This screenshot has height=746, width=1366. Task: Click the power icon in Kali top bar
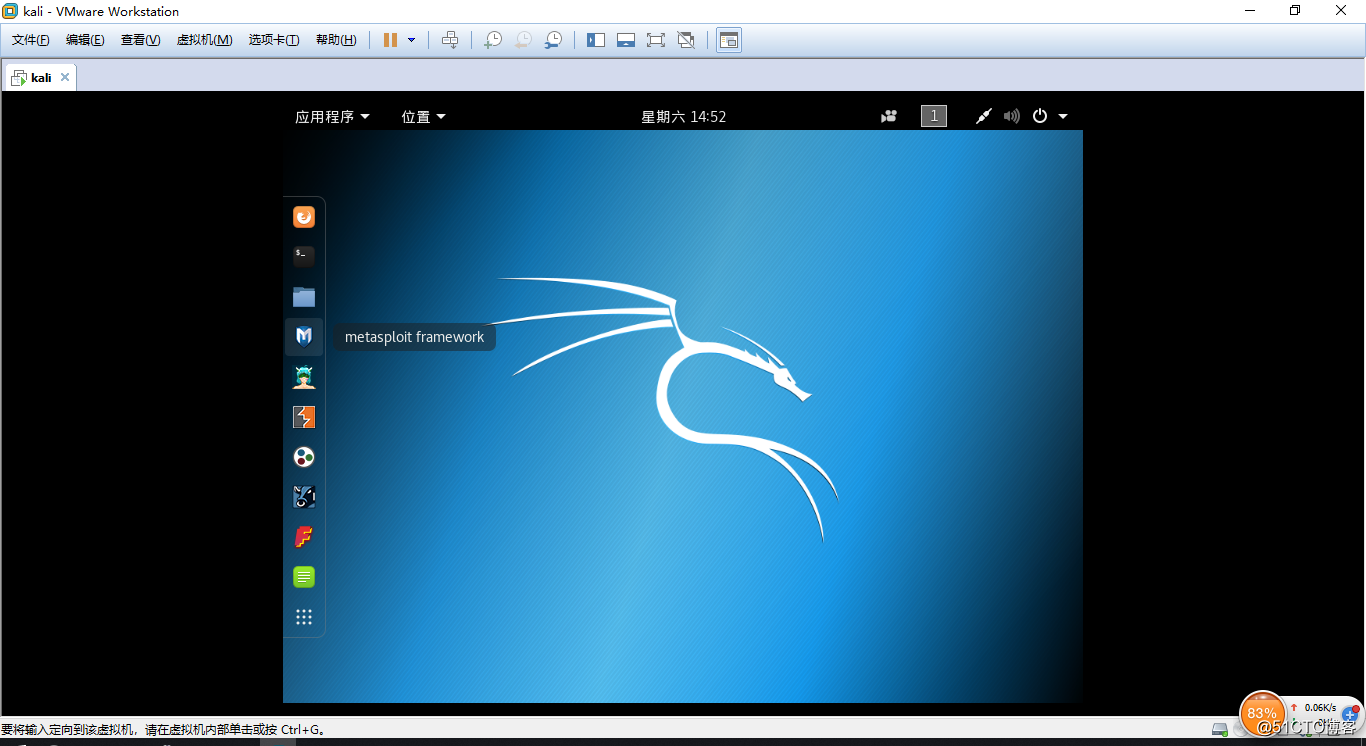[x=1040, y=116]
